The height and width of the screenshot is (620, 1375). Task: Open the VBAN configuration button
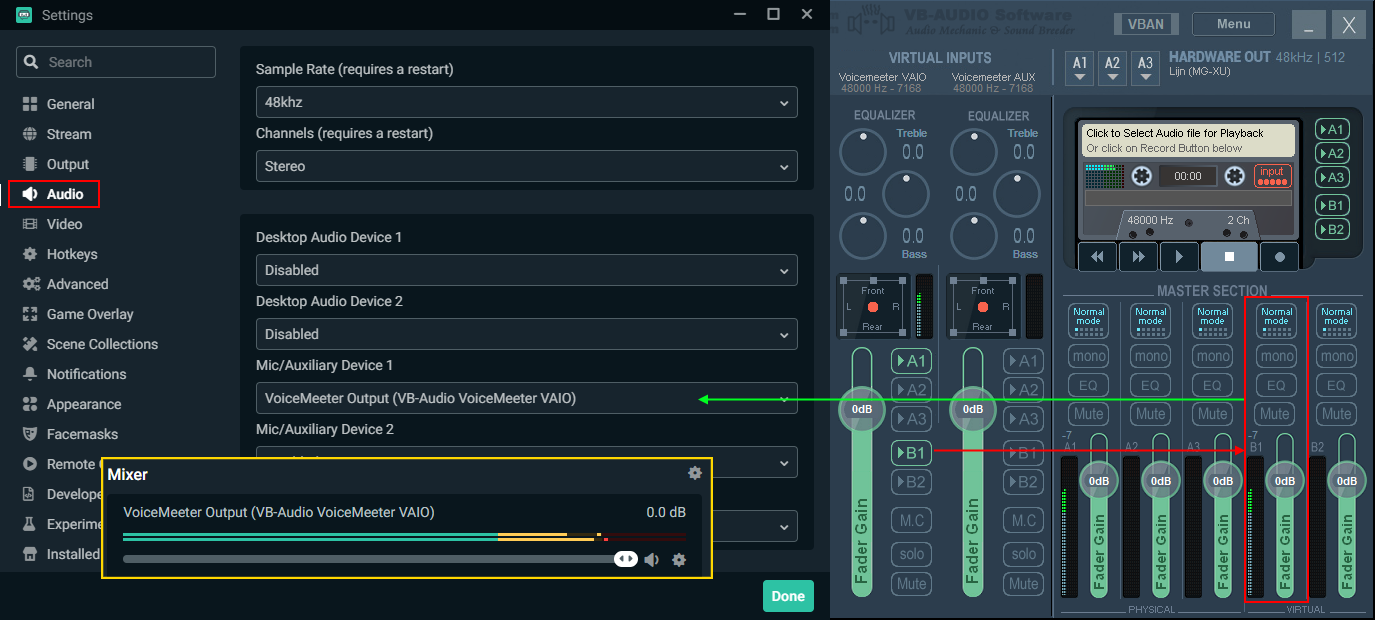(x=1145, y=24)
